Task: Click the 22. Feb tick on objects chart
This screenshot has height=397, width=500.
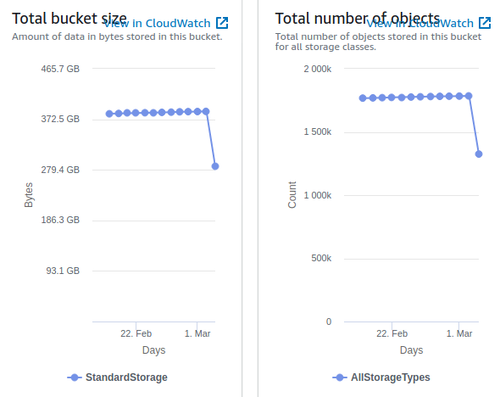Action: click(x=392, y=333)
